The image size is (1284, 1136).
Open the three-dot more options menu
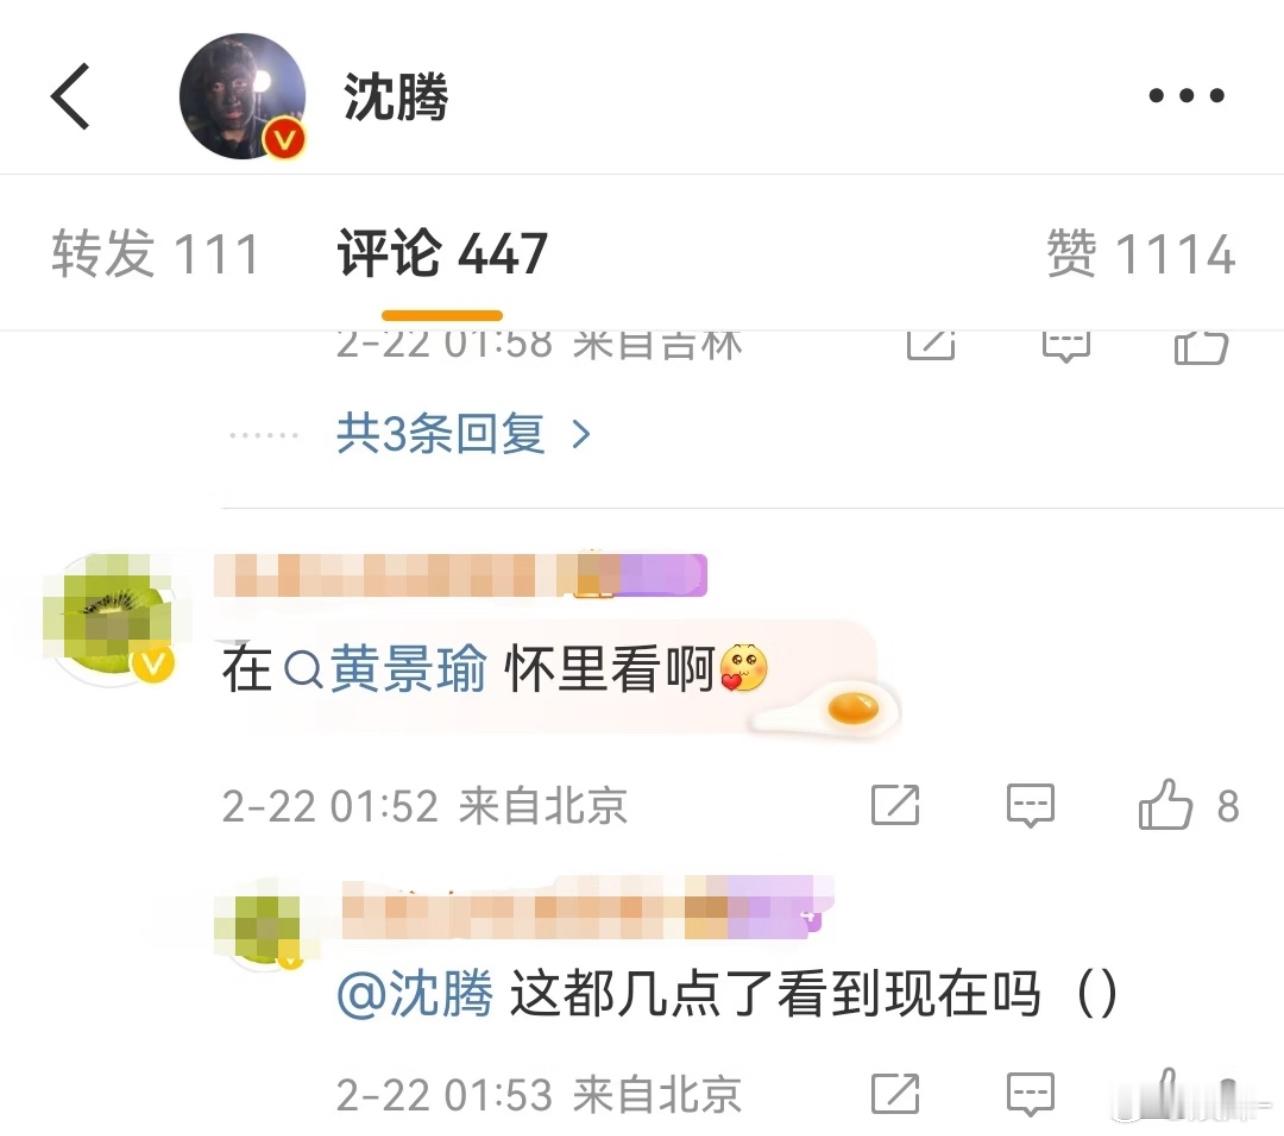coord(1186,96)
